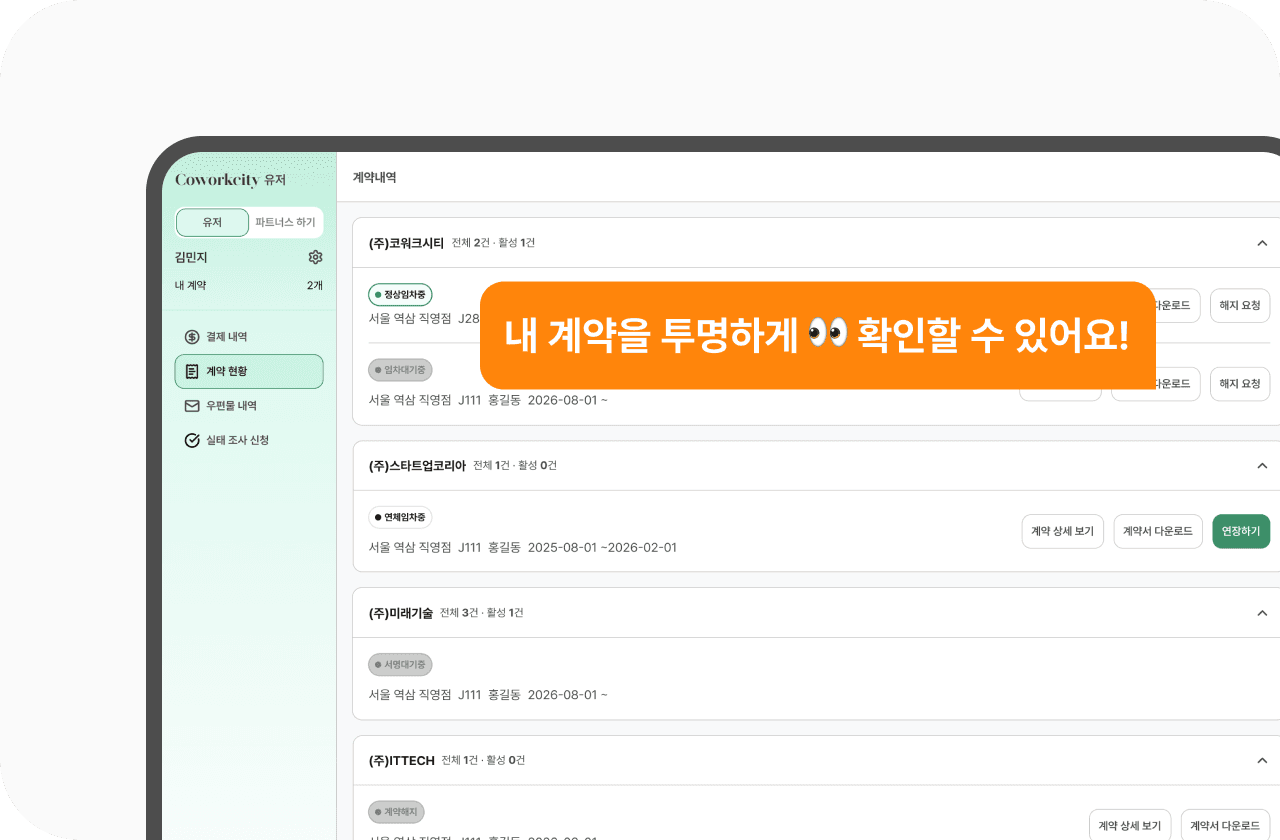
Task: Click the 서명대기중 status indicator
Action: 400,664
